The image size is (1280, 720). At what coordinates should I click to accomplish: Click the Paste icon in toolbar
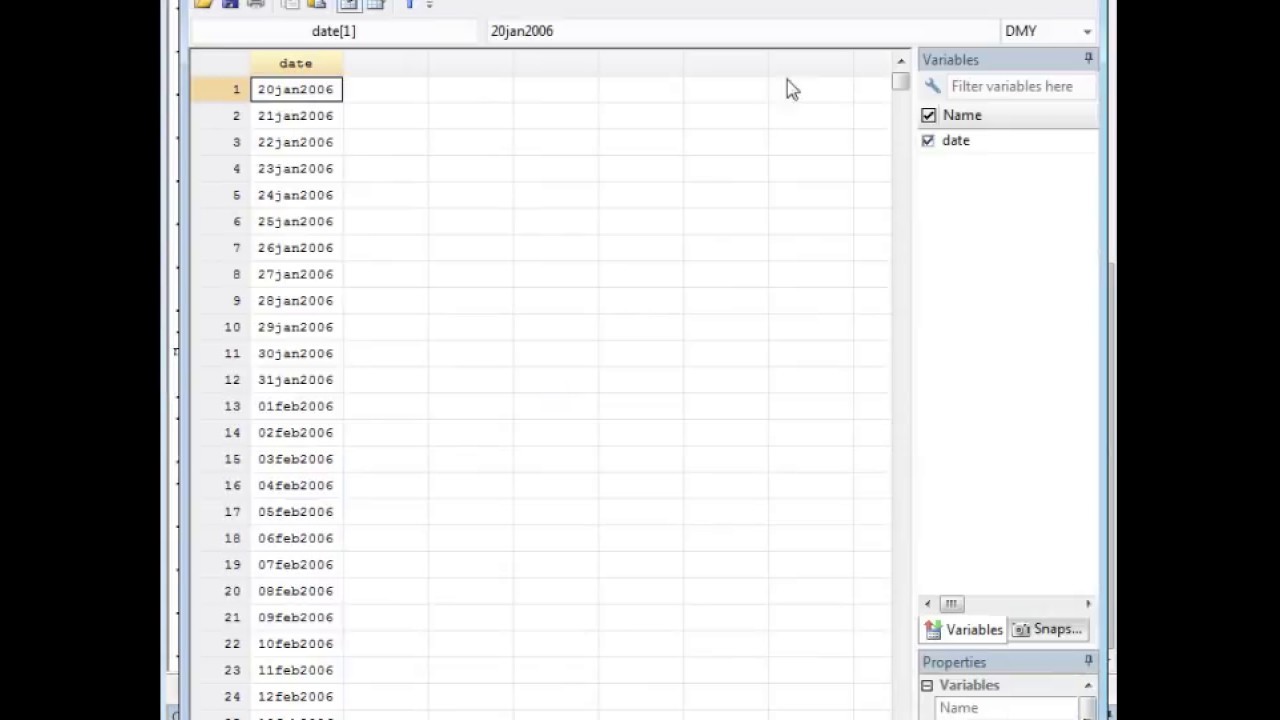(x=317, y=4)
